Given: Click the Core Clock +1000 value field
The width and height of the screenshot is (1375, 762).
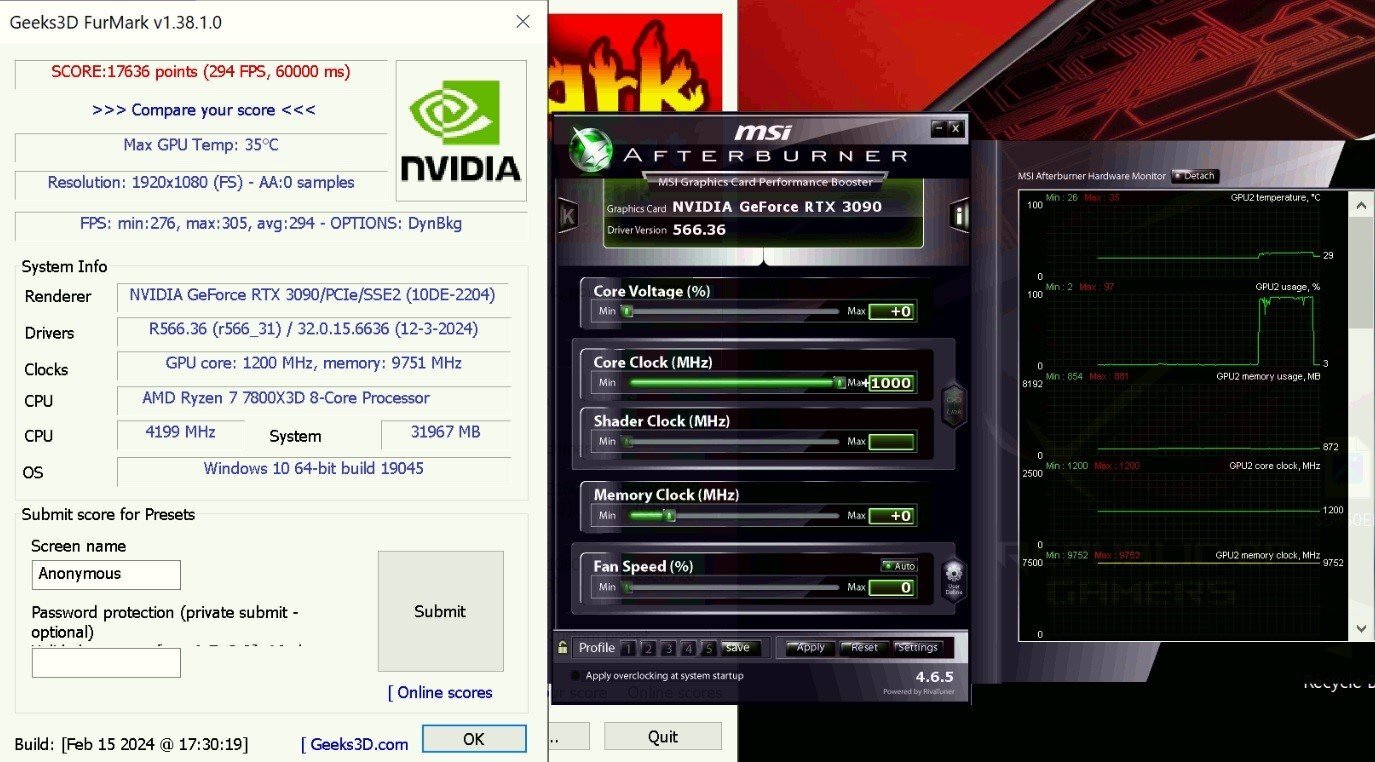Looking at the screenshot, I should (892, 382).
